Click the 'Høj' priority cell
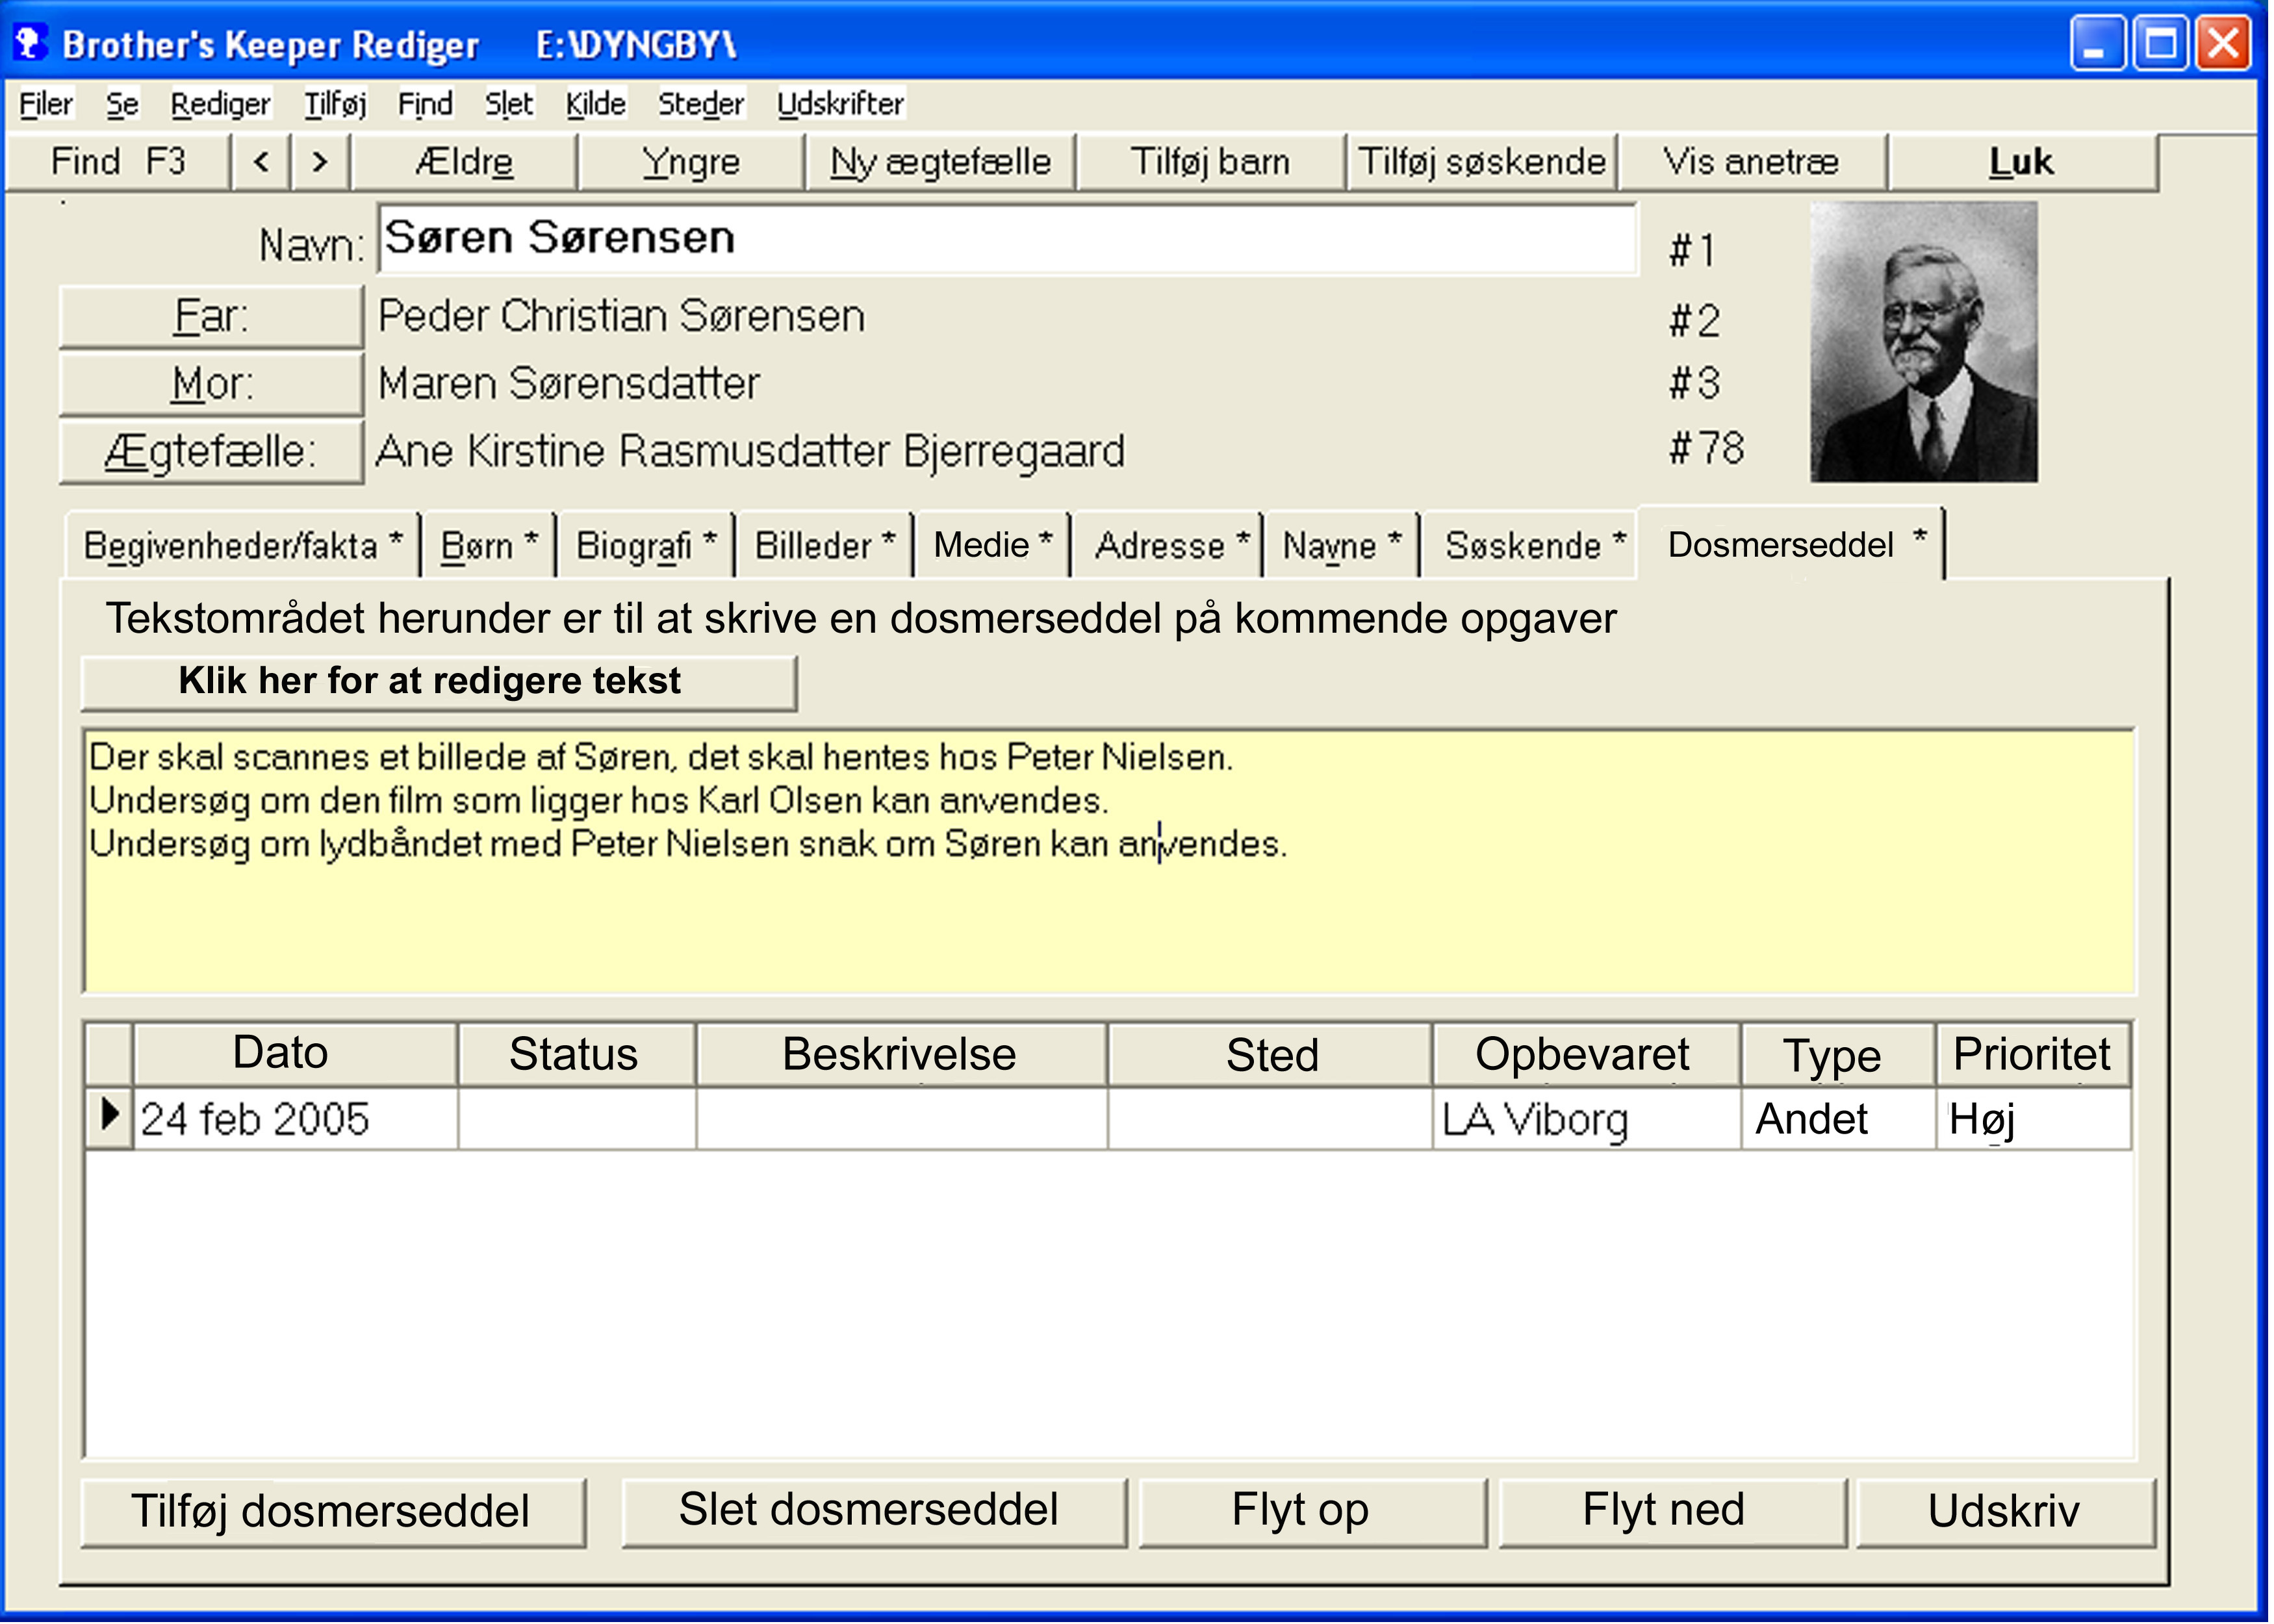 point(2033,1118)
